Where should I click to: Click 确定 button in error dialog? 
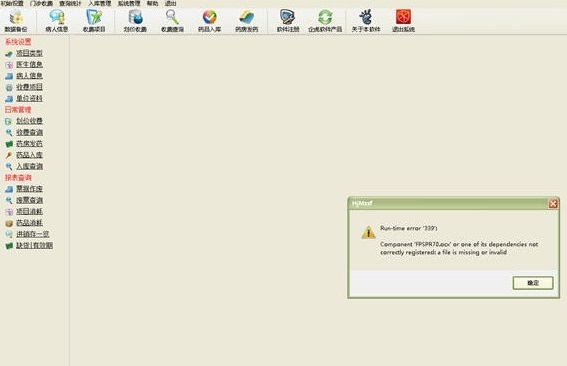pyautogui.click(x=533, y=283)
